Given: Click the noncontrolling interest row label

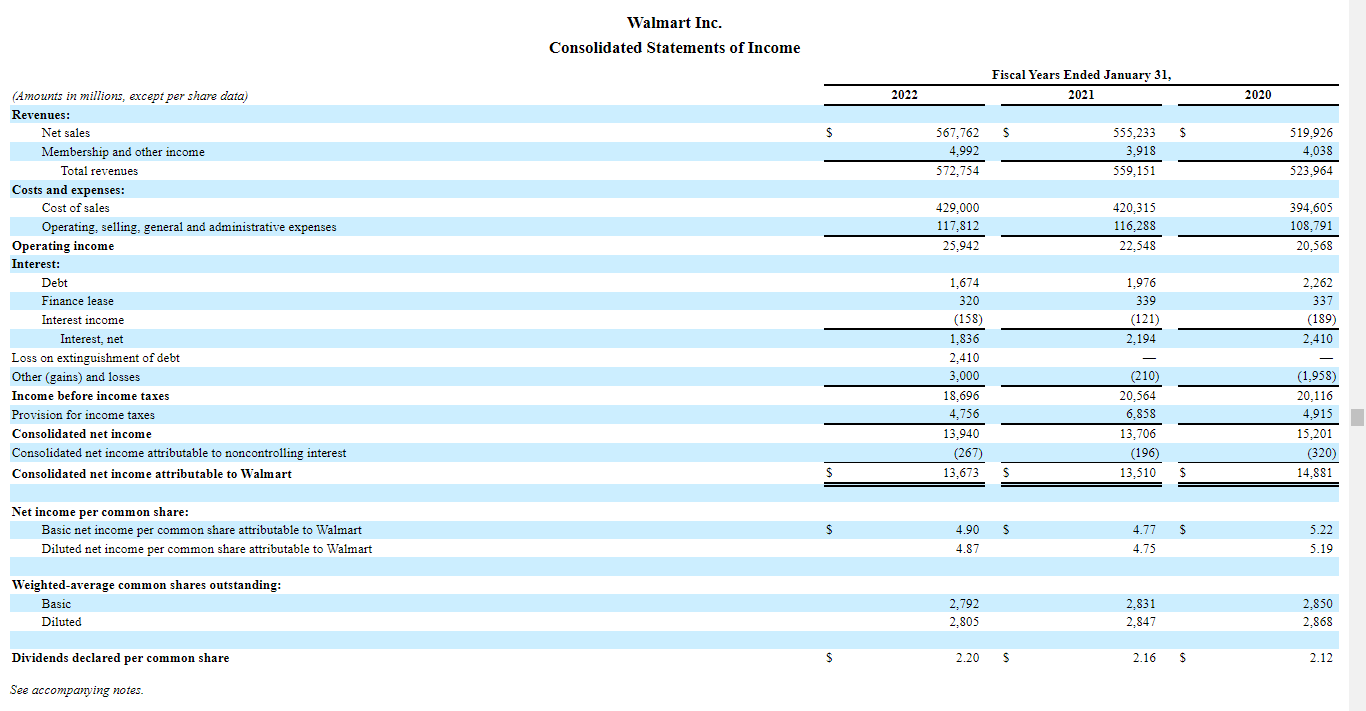Looking at the screenshot, I should point(179,453).
